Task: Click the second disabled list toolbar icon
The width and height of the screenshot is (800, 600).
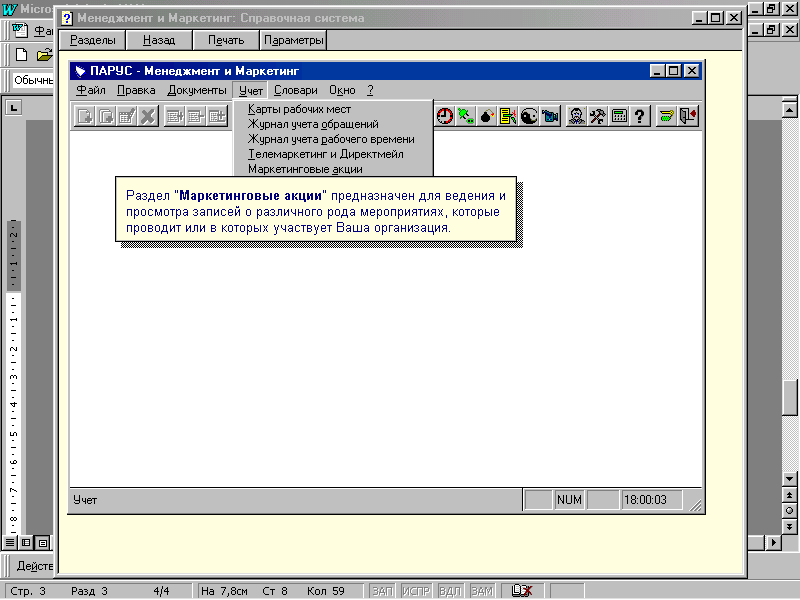Action: click(x=196, y=116)
